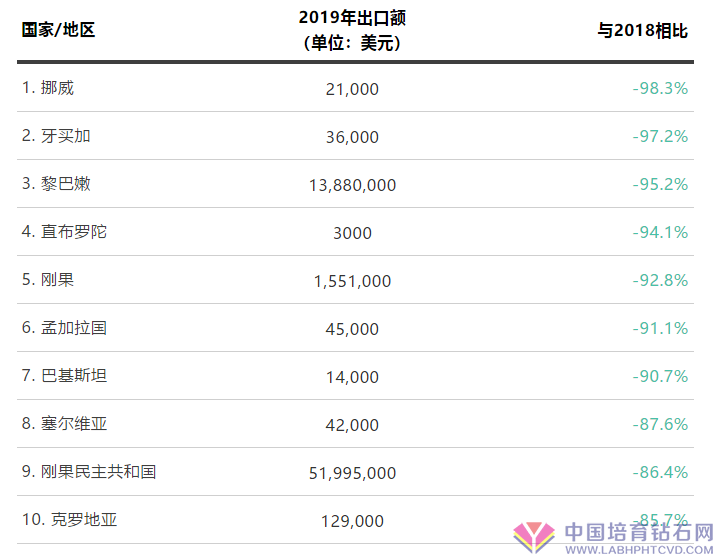Click the 中国培育钻石网 watermark text
Viewport: 713px width, 556px height.
pyautogui.click(x=639, y=532)
